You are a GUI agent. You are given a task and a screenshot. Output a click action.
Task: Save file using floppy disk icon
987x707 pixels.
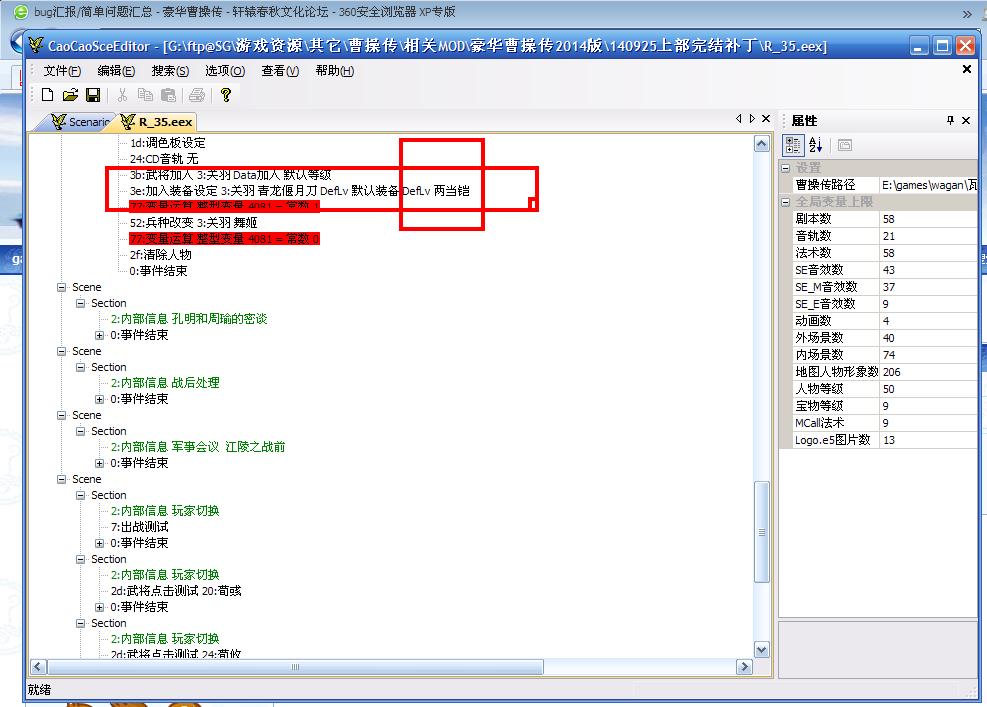93,95
